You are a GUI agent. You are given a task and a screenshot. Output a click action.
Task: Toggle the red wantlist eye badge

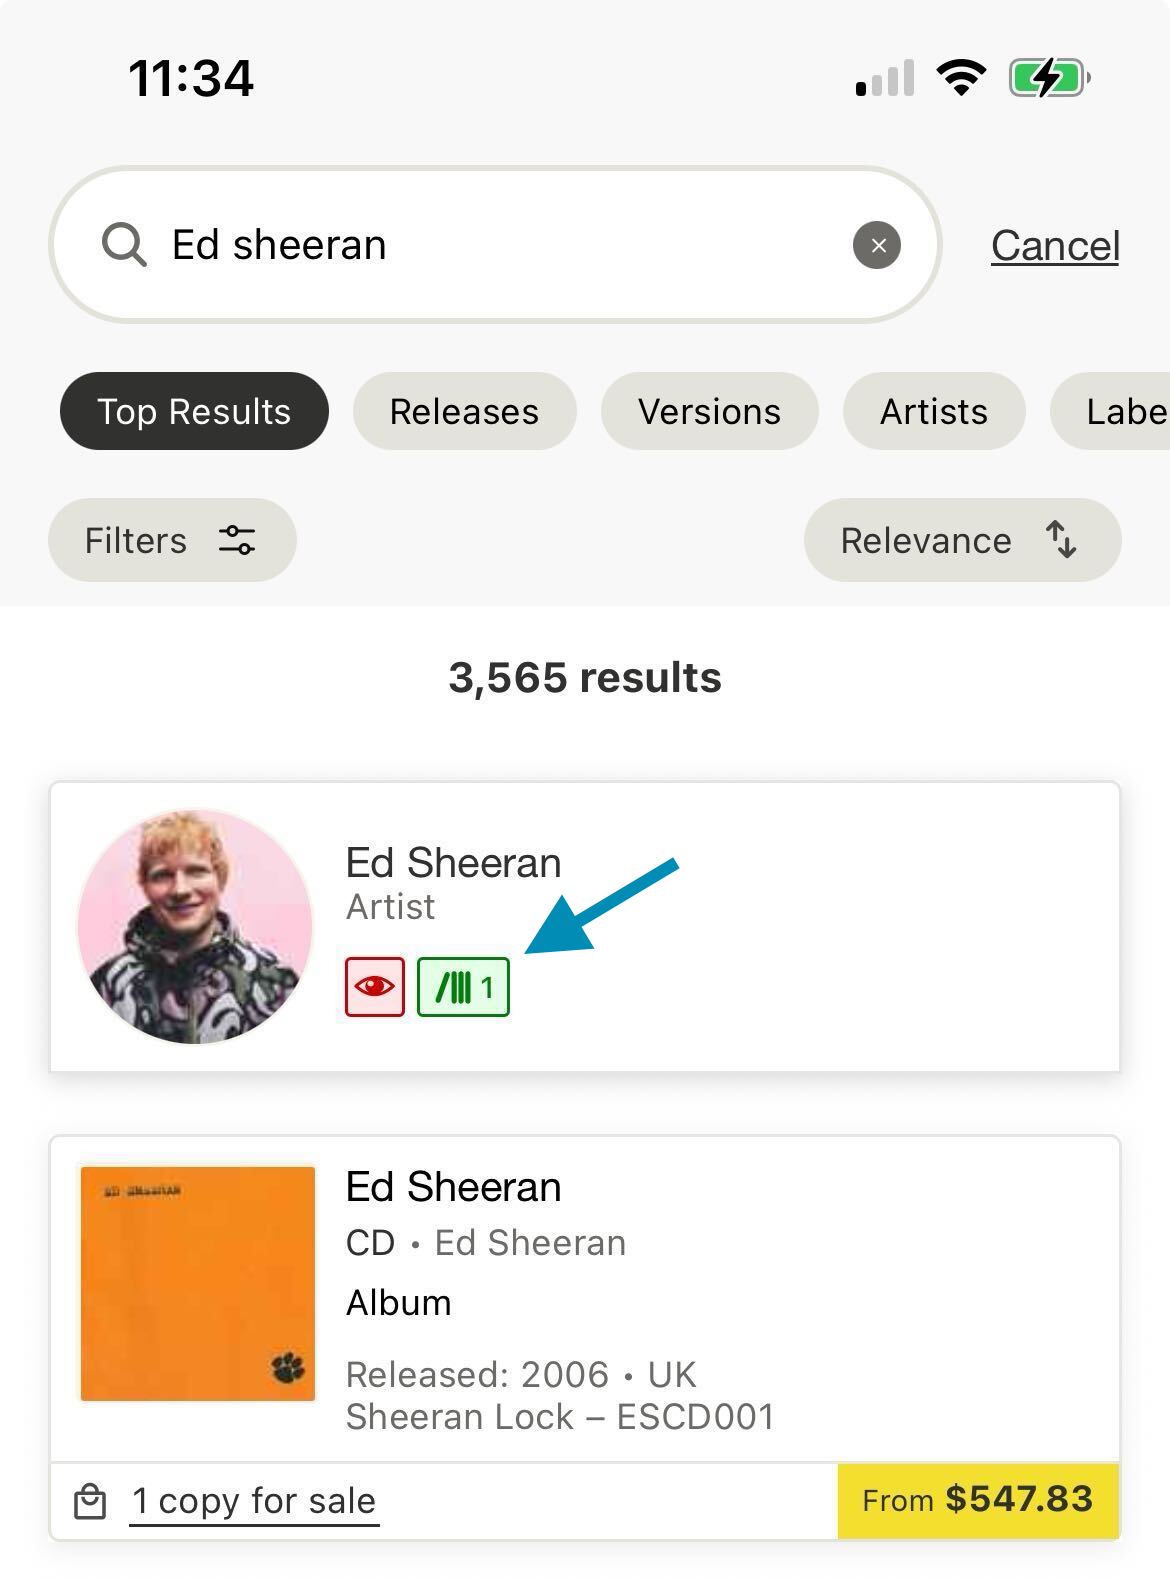pyautogui.click(x=375, y=987)
